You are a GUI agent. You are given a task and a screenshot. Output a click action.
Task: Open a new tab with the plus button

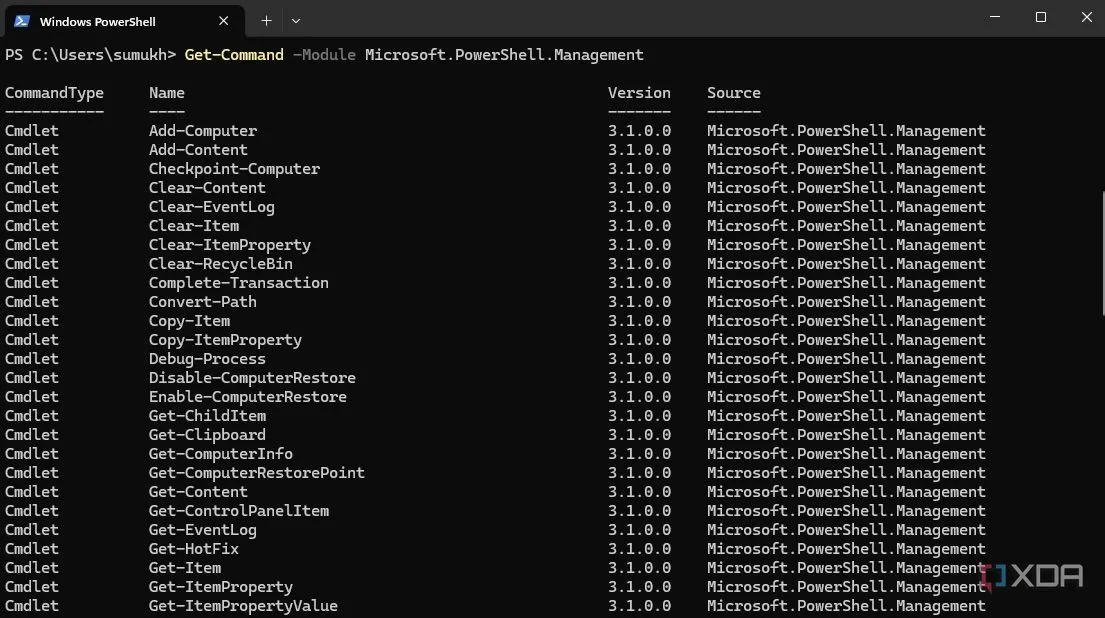tap(266, 21)
